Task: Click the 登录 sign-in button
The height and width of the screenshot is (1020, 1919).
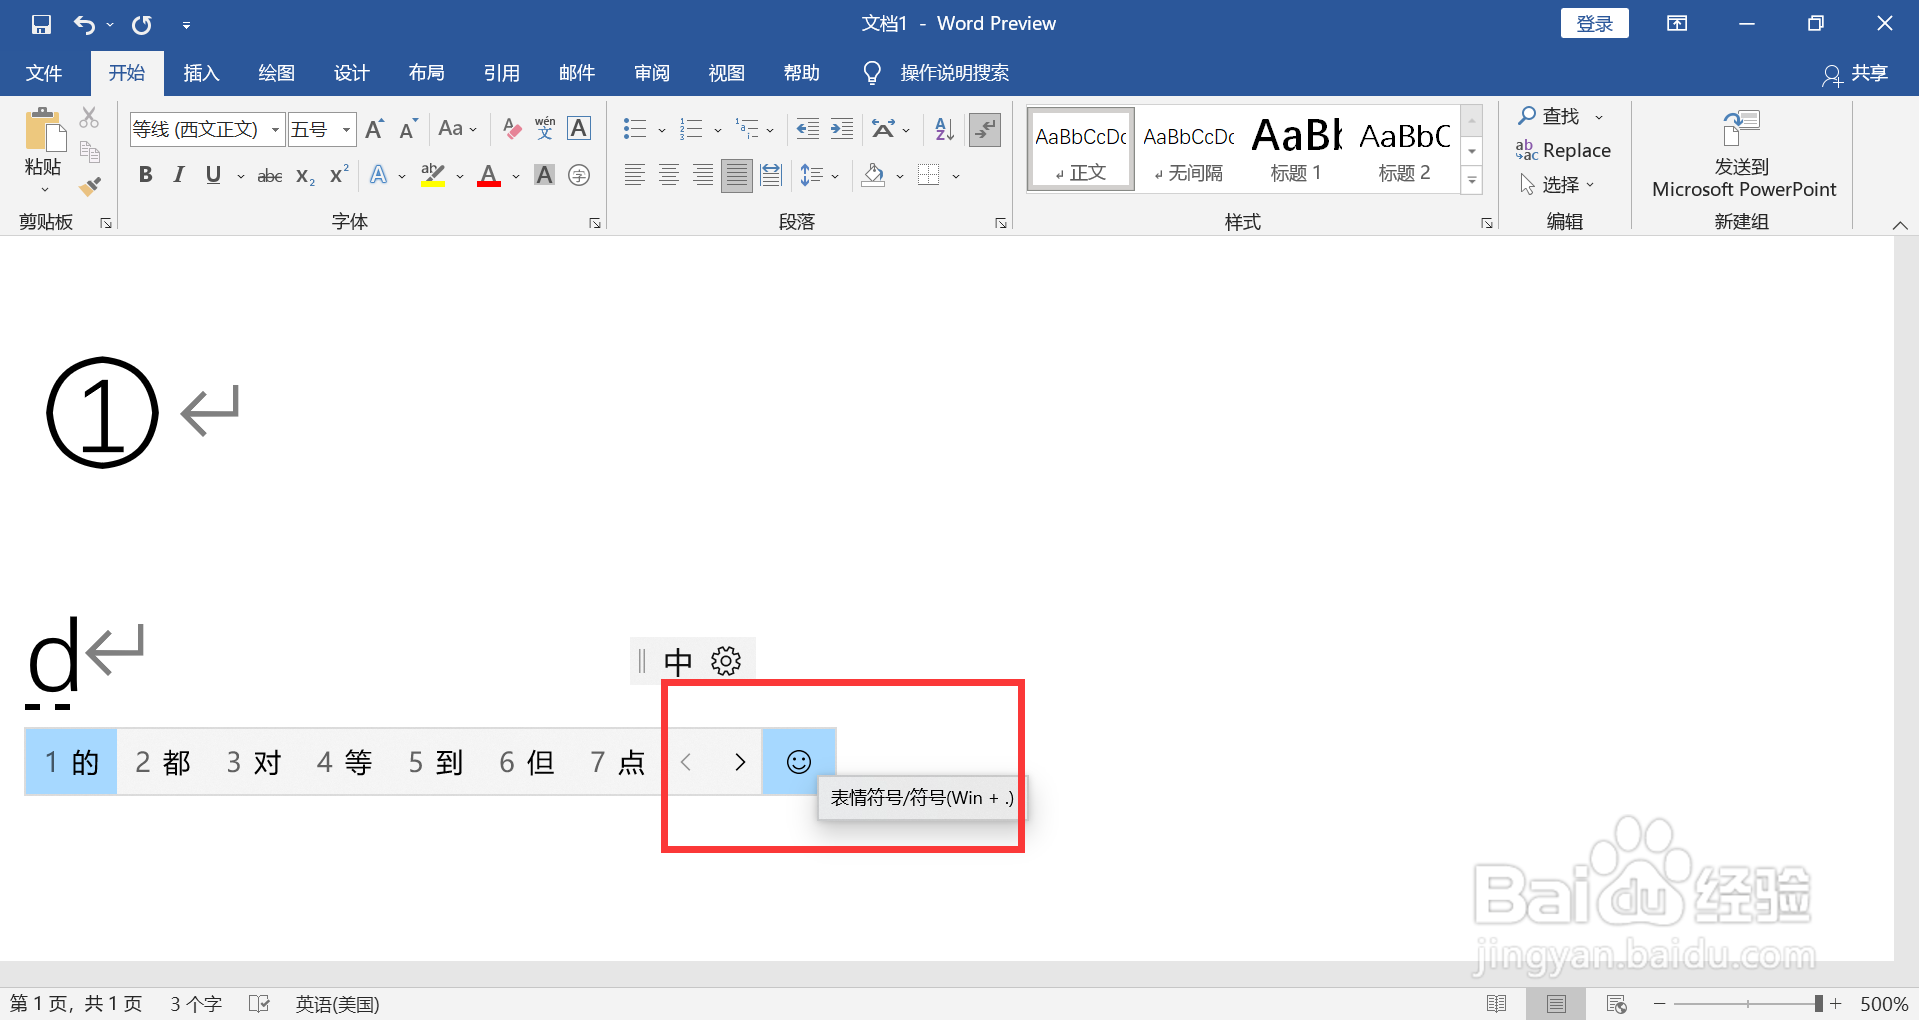Action: pyautogui.click(x=1594, y=23)
